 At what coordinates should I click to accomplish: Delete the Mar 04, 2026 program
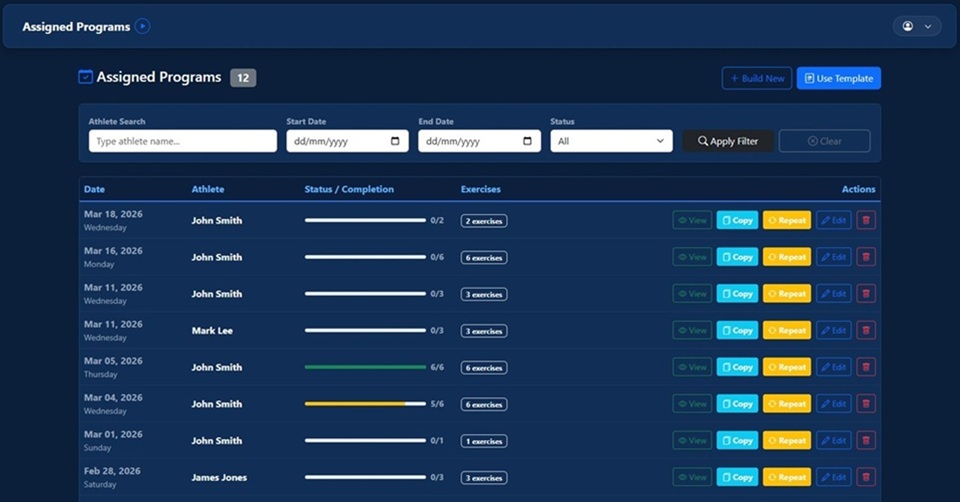(866, 404)
